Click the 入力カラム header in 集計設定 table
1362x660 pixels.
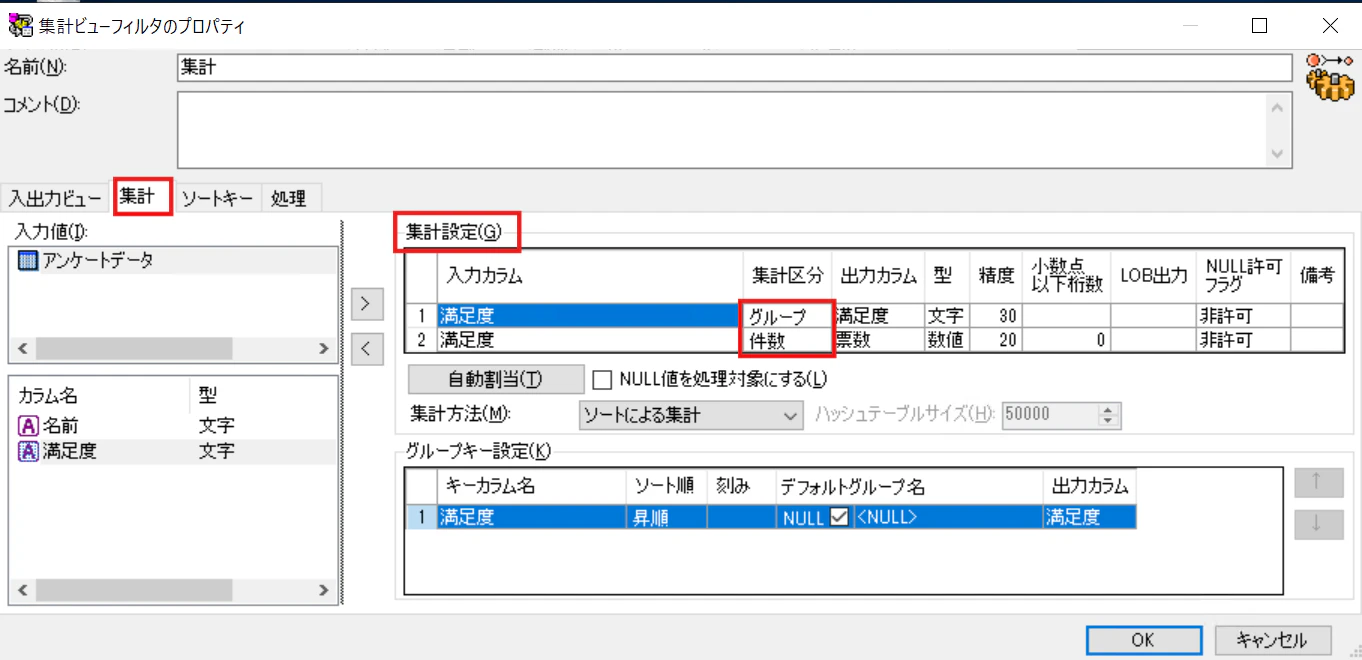[590, 275]
